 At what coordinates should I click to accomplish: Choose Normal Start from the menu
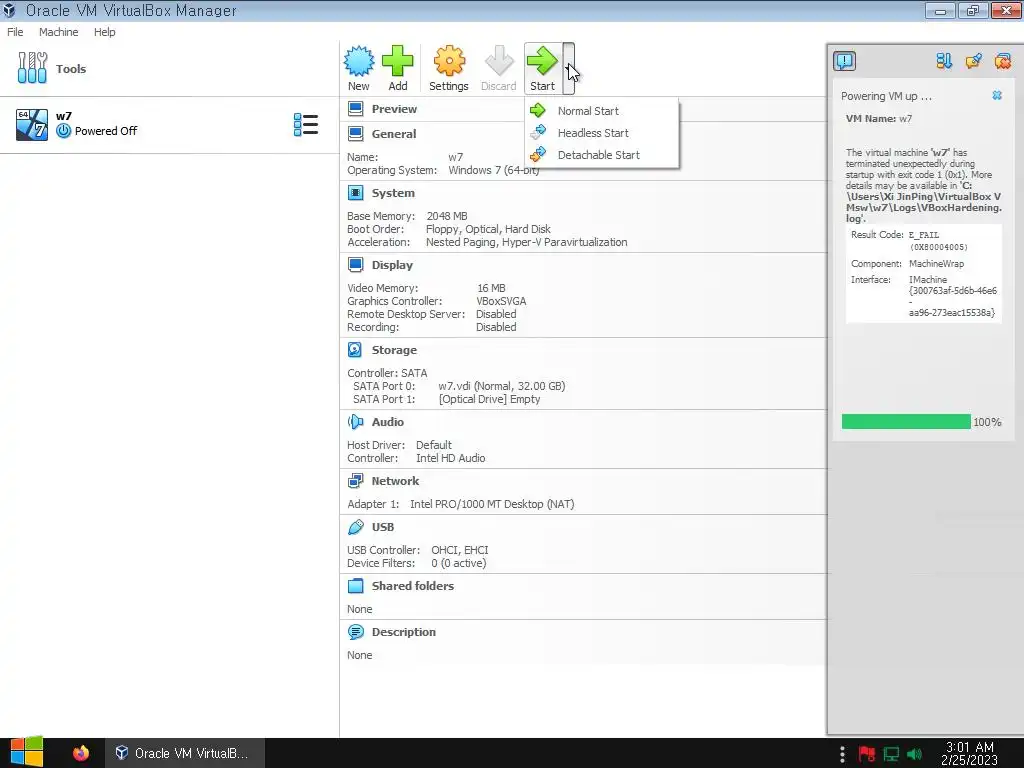click(588, 111)
